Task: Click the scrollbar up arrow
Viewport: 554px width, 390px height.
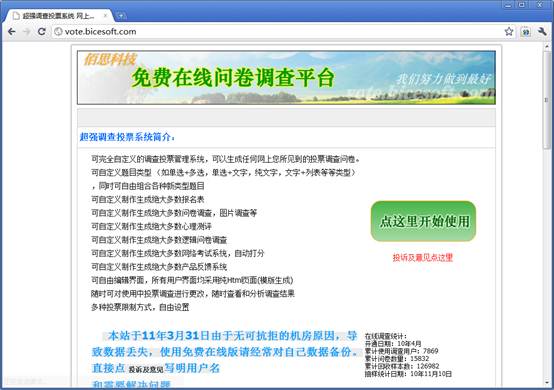Action: point(547,47)
